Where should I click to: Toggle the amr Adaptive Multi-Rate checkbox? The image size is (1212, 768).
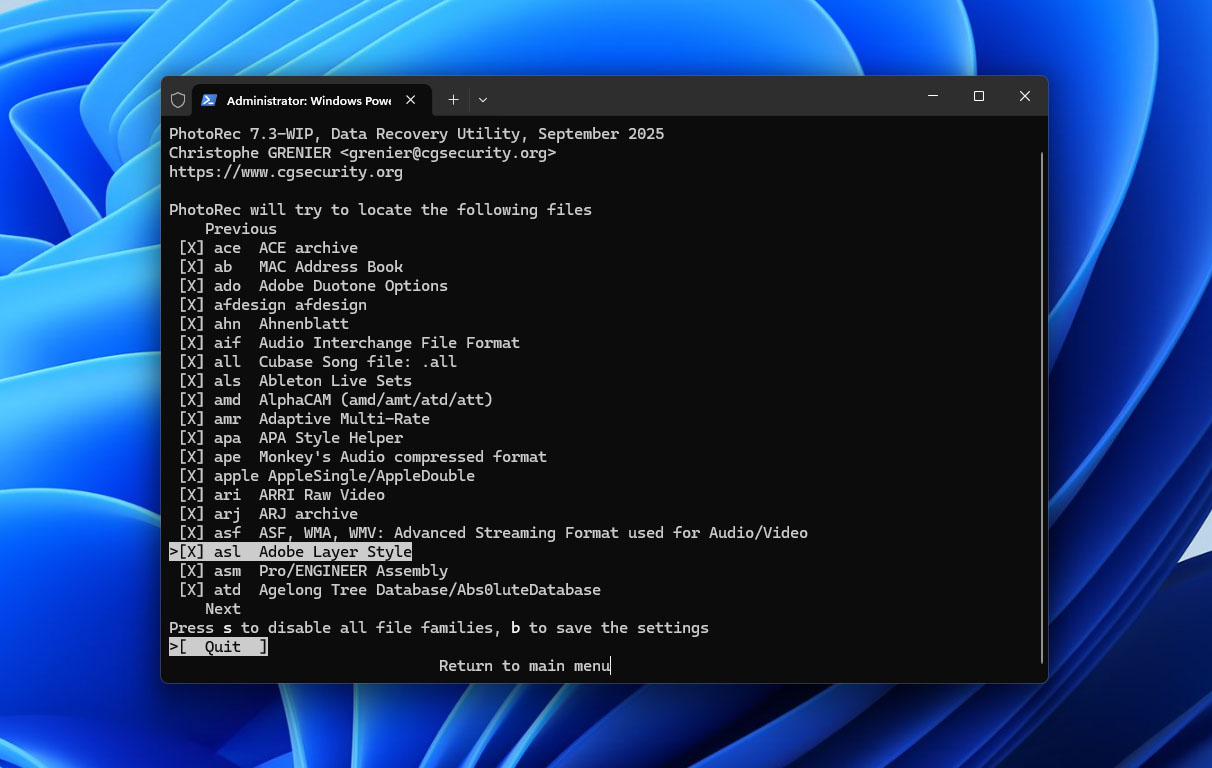point(191,419)
